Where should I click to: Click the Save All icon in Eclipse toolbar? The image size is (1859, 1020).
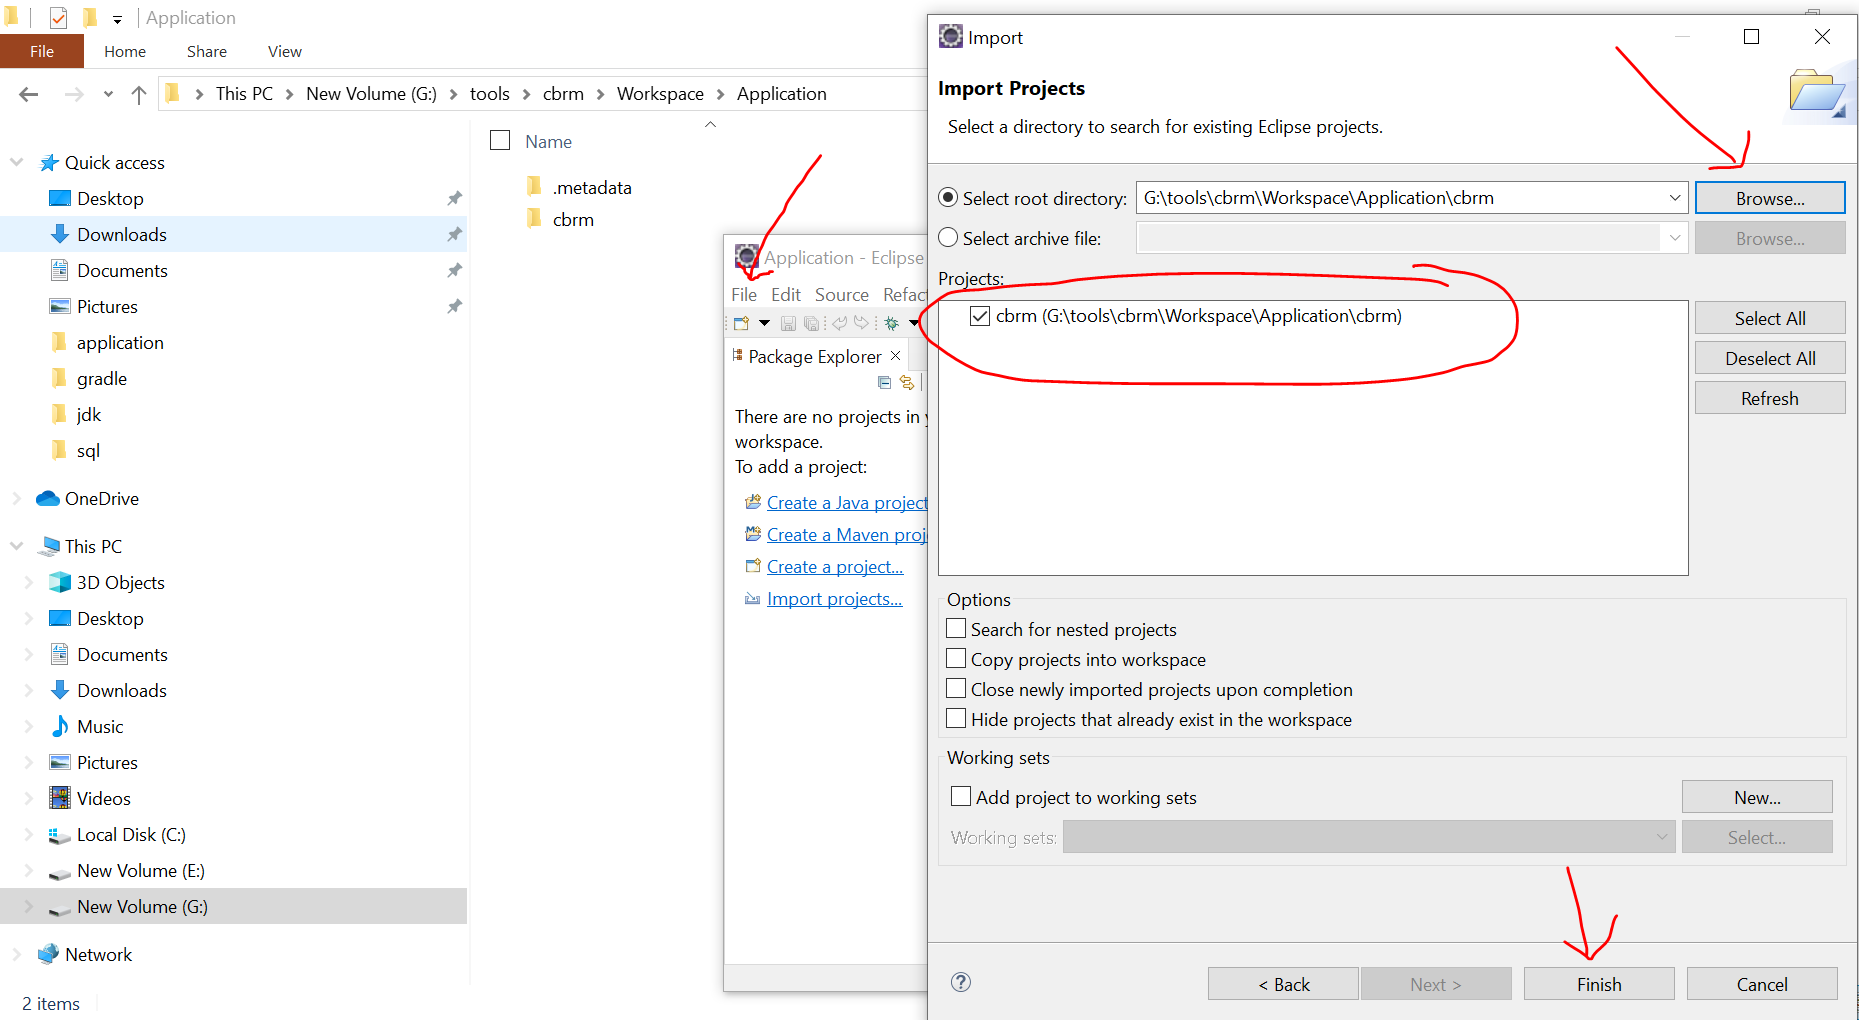pos(811,323)
